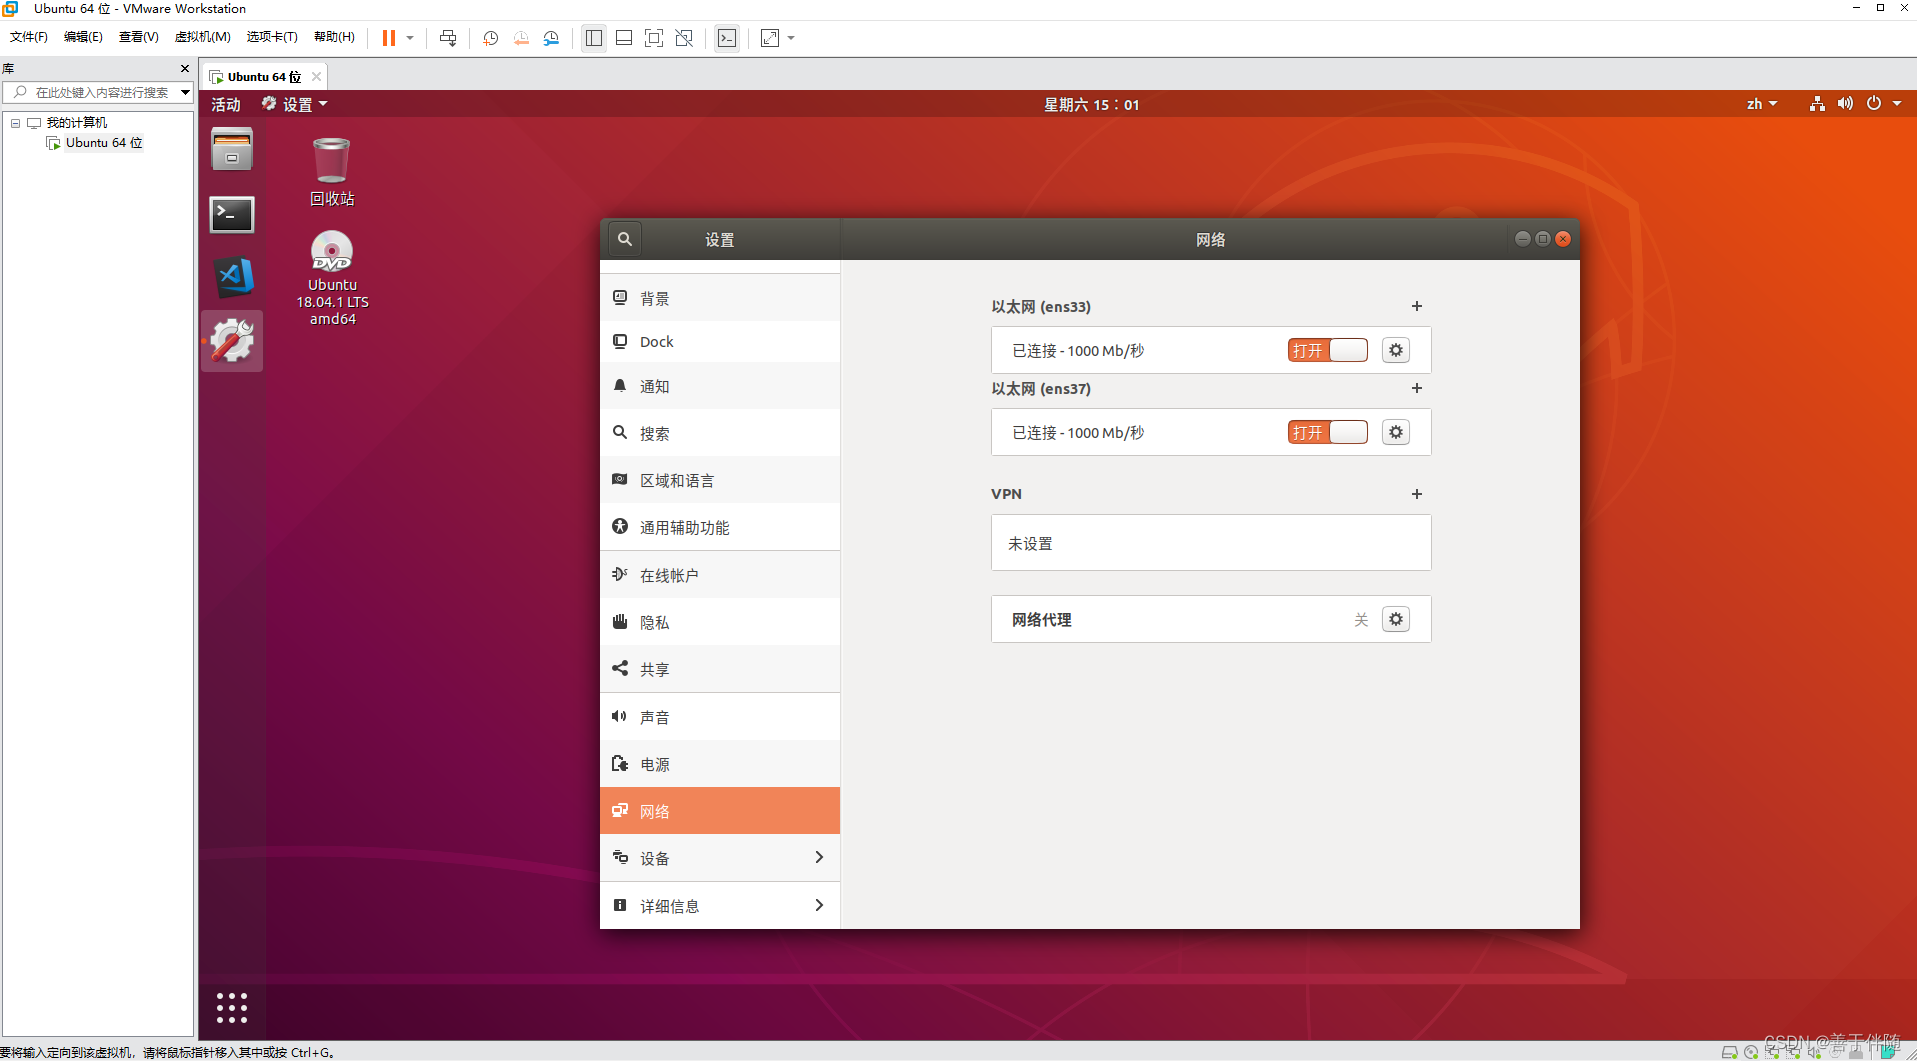The width and height of the screenshot is (1917, 1061).
Task: Close the library panel with X
Action: (185, 69)
